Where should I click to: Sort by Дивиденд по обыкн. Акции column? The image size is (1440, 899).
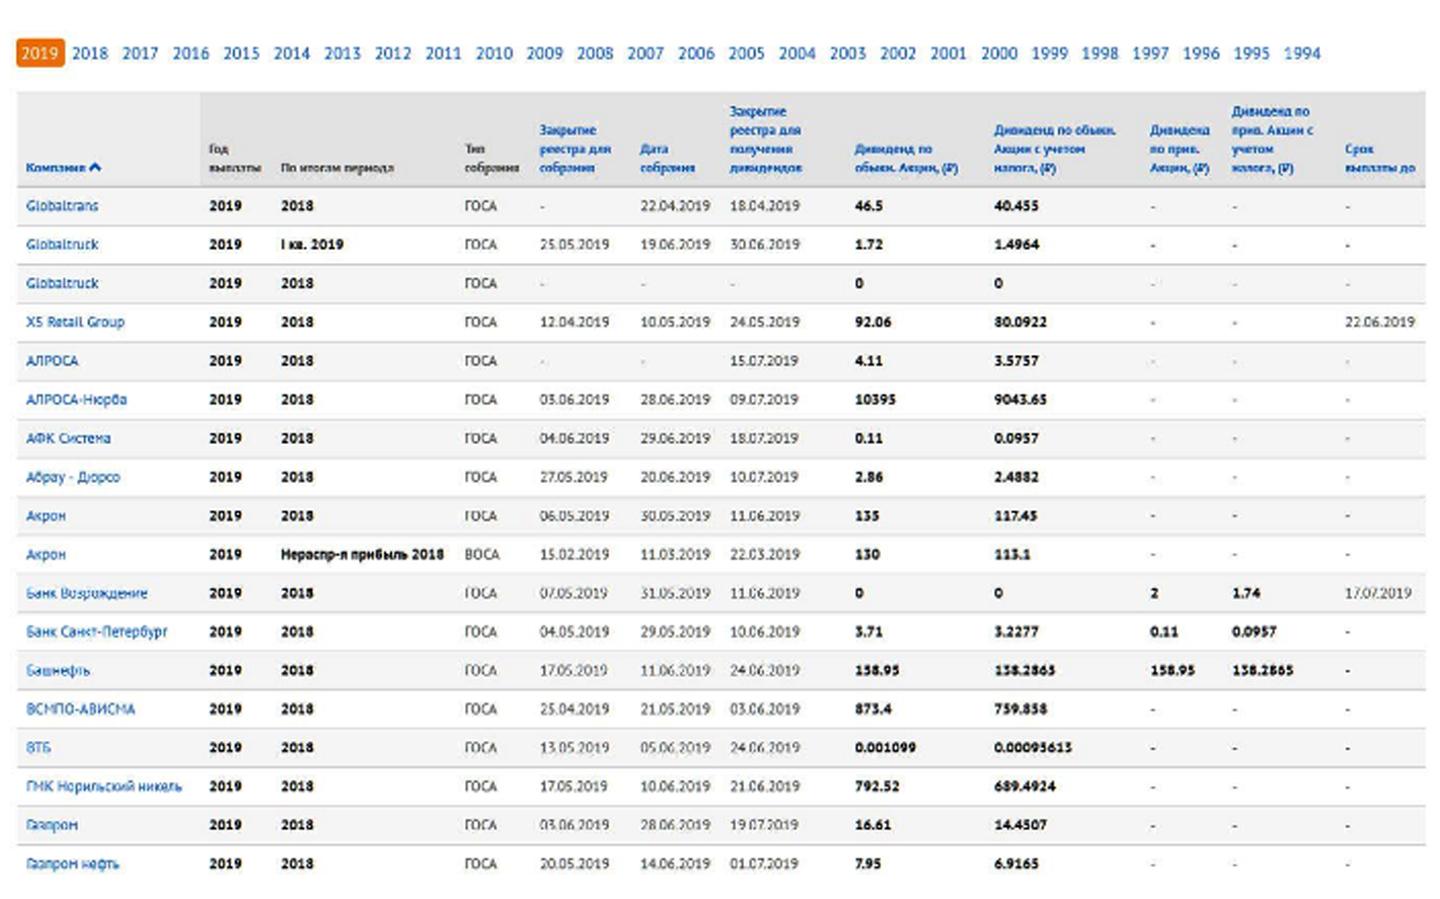point(906,158)
